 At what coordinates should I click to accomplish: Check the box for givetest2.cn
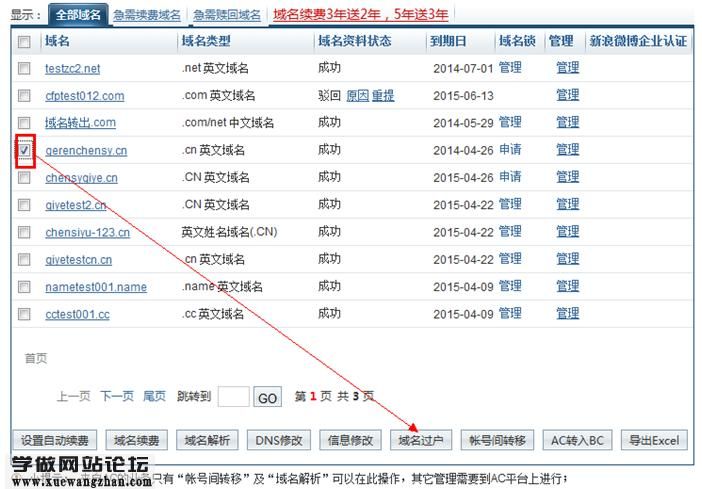(24, 205)
